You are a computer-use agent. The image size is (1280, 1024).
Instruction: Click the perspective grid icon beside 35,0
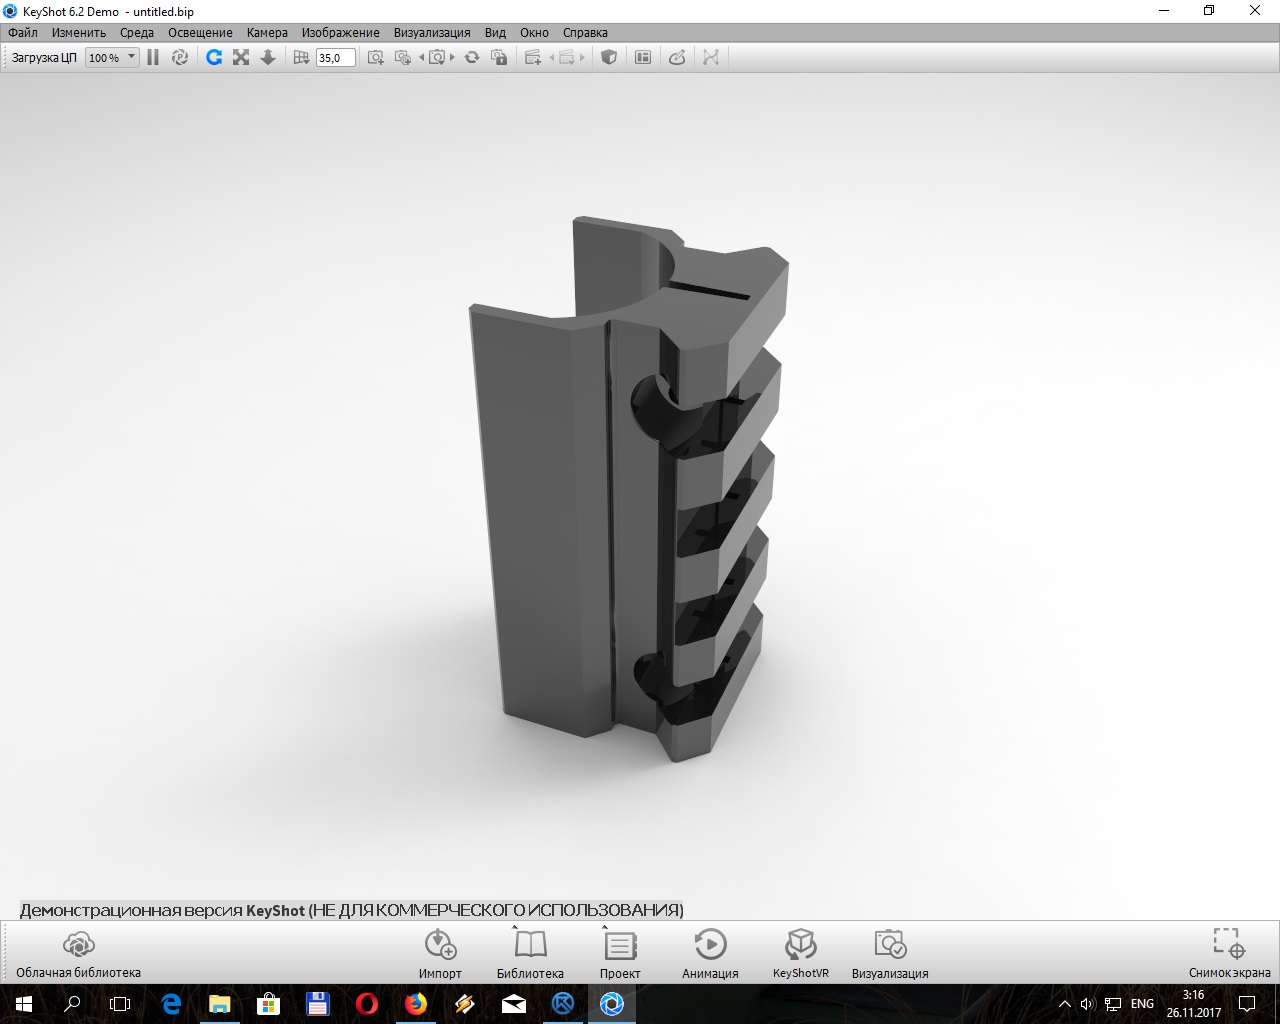tap(301, 58)
